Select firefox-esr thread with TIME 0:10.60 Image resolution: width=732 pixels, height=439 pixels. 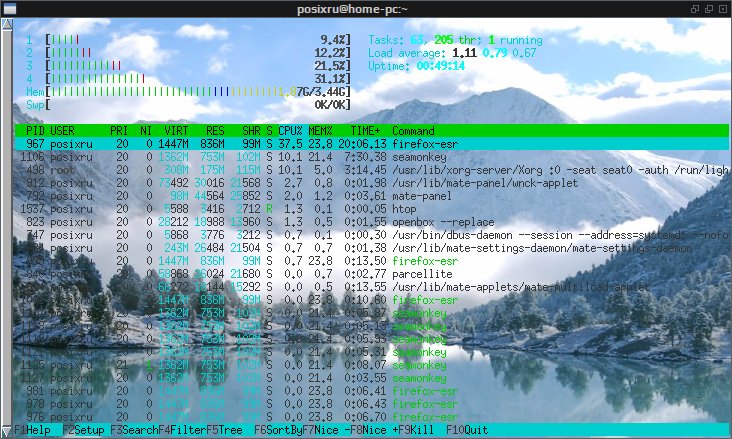372,300
